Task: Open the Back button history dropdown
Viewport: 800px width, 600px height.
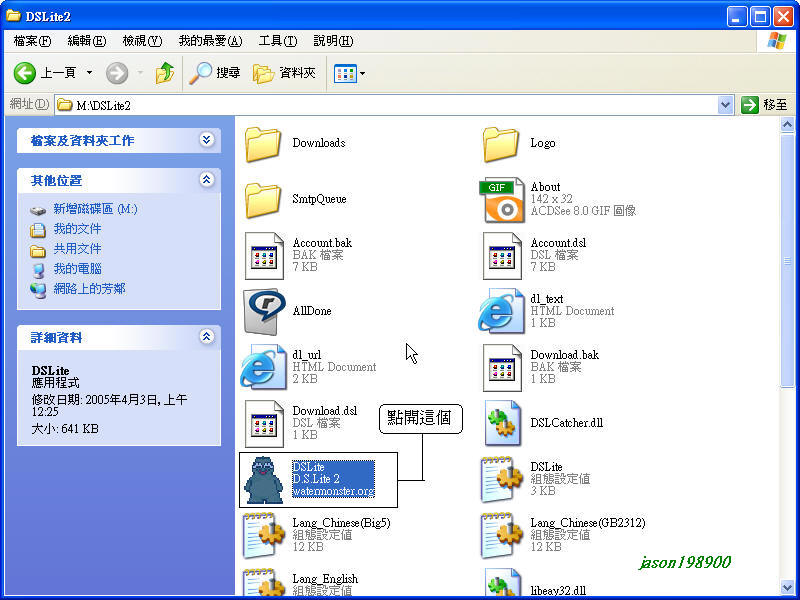Action: pos(89,73)
